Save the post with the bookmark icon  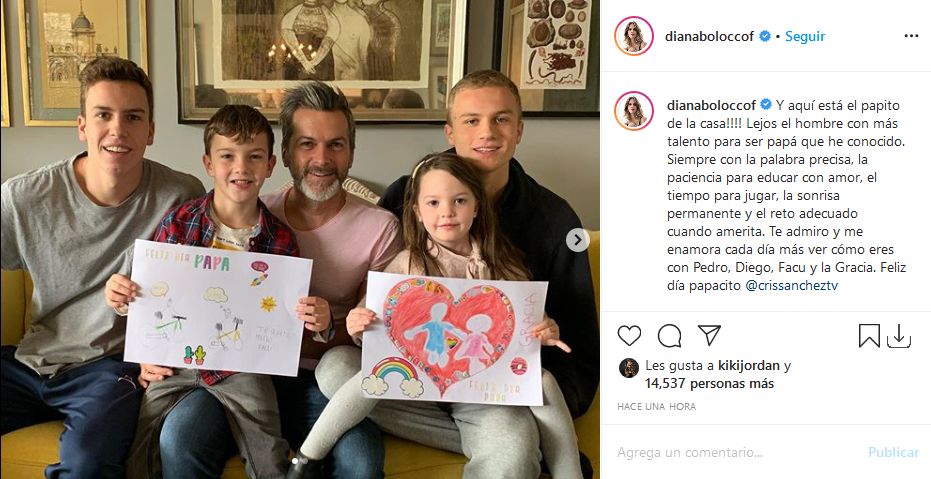[869, 336]
